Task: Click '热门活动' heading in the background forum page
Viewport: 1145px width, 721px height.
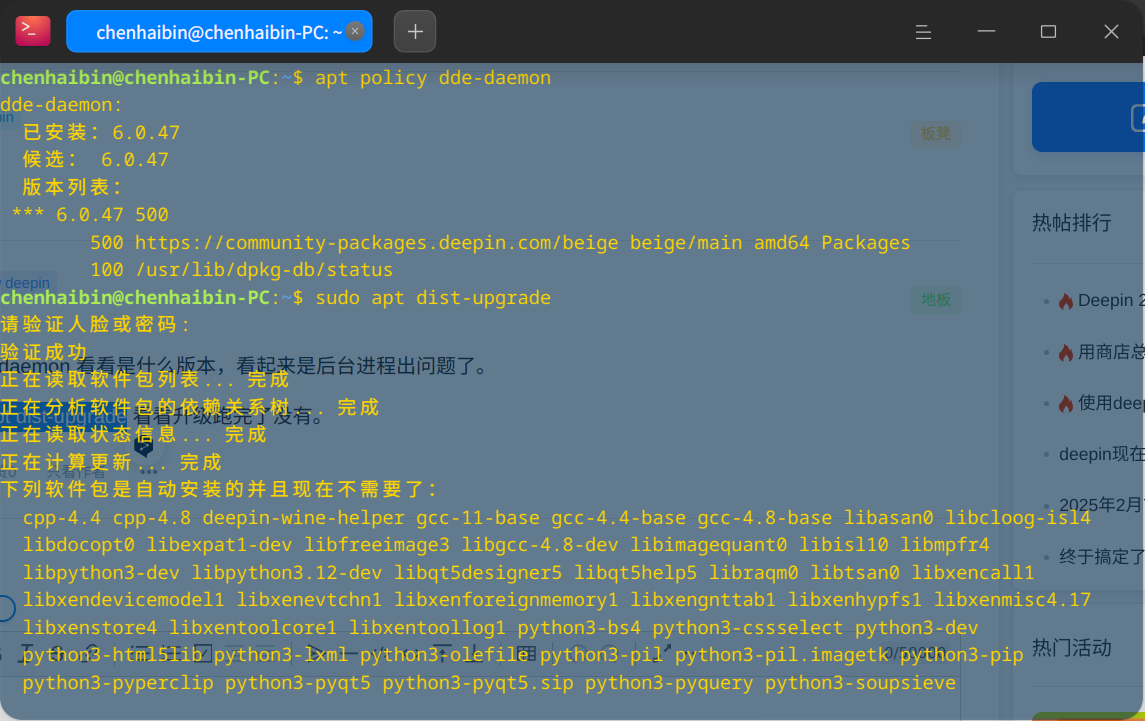Action: (1071, 647)
